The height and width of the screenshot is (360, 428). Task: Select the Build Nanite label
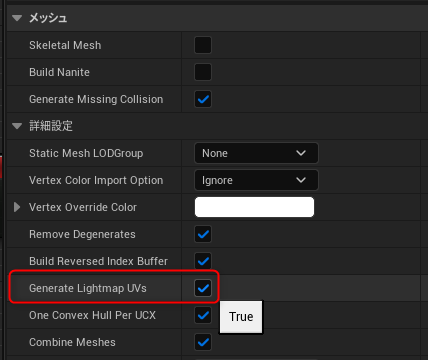[59, 72]
